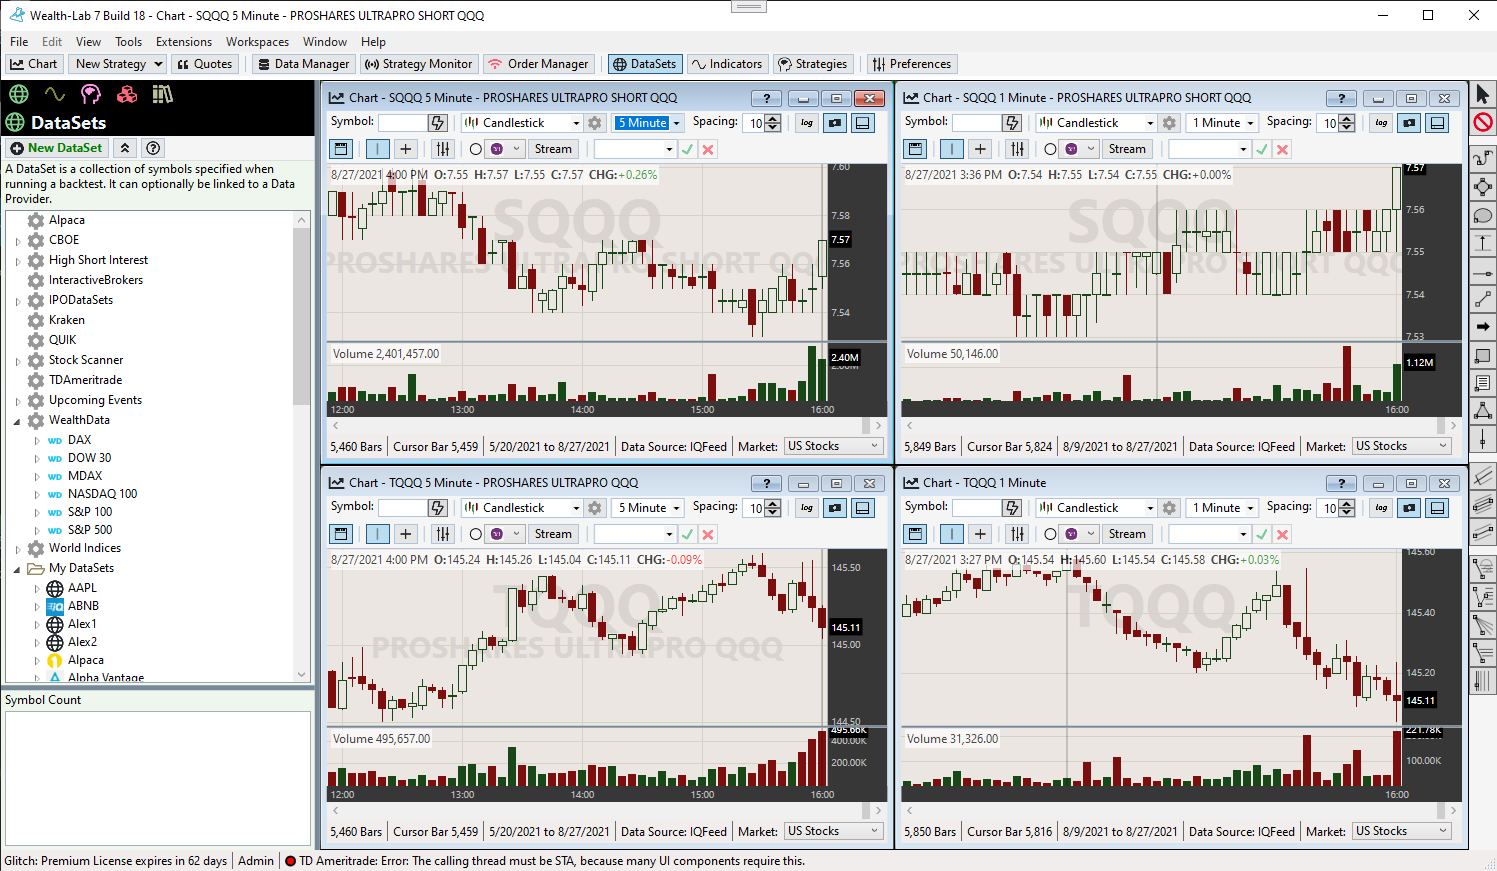This screenshot has height=871, width=1497.
Task: Open the Order Manager toolbar button
Action: click(x=539, y=64)
